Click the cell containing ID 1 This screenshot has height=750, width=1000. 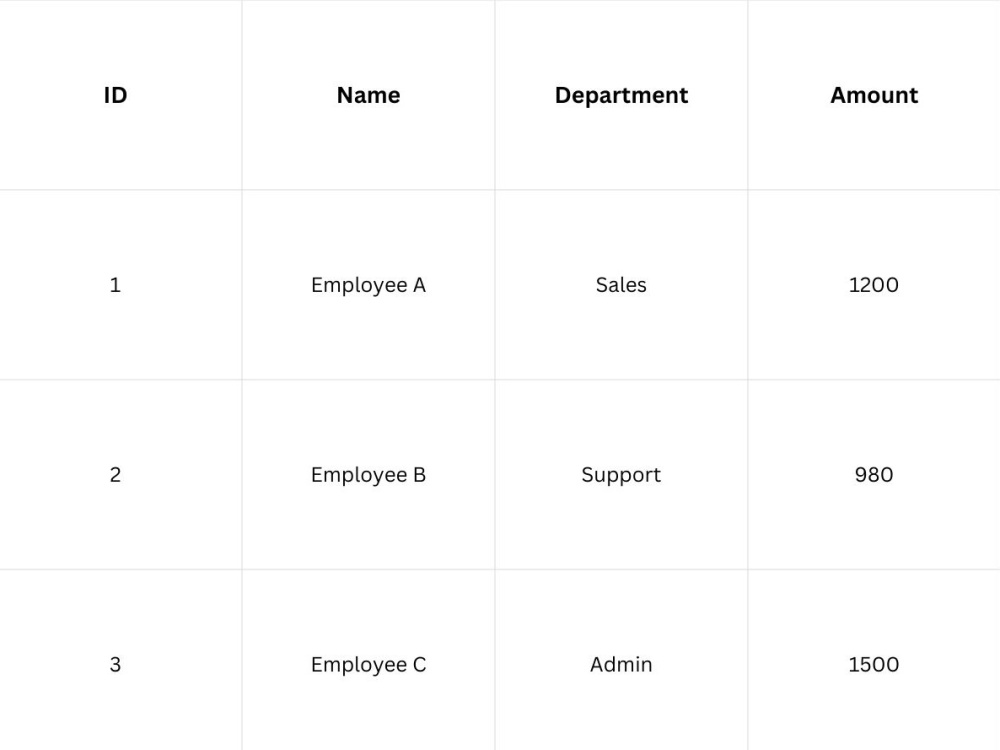pyautogui.click(x=121, y=284)
